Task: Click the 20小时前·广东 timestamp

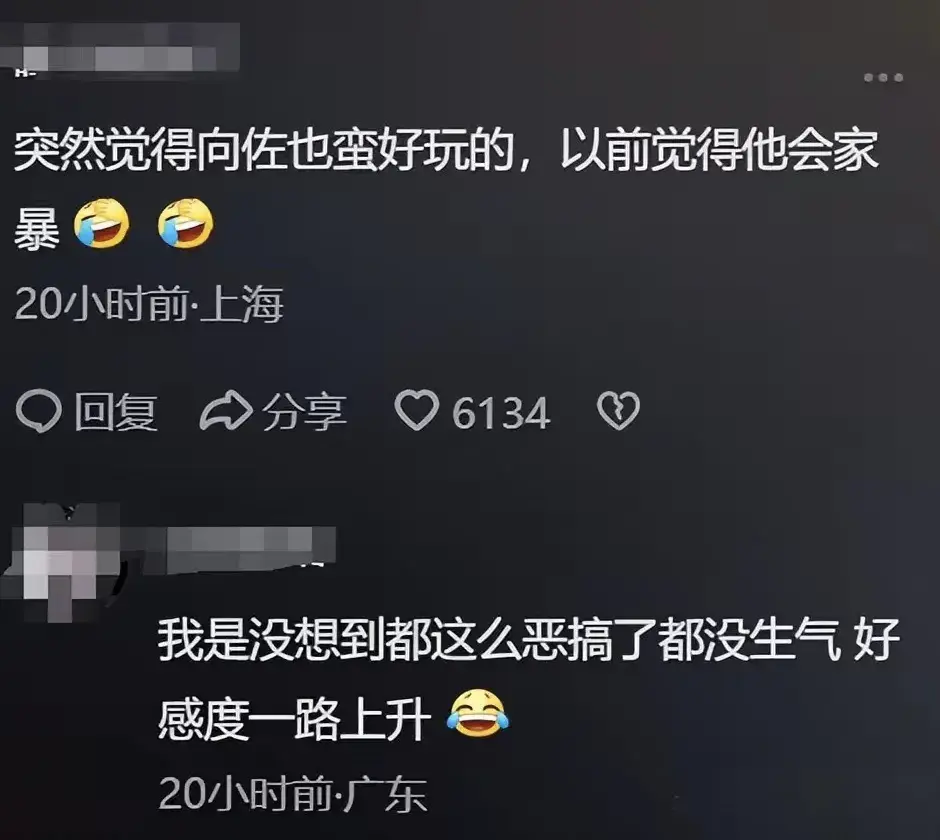Action: tap(293, 793)
